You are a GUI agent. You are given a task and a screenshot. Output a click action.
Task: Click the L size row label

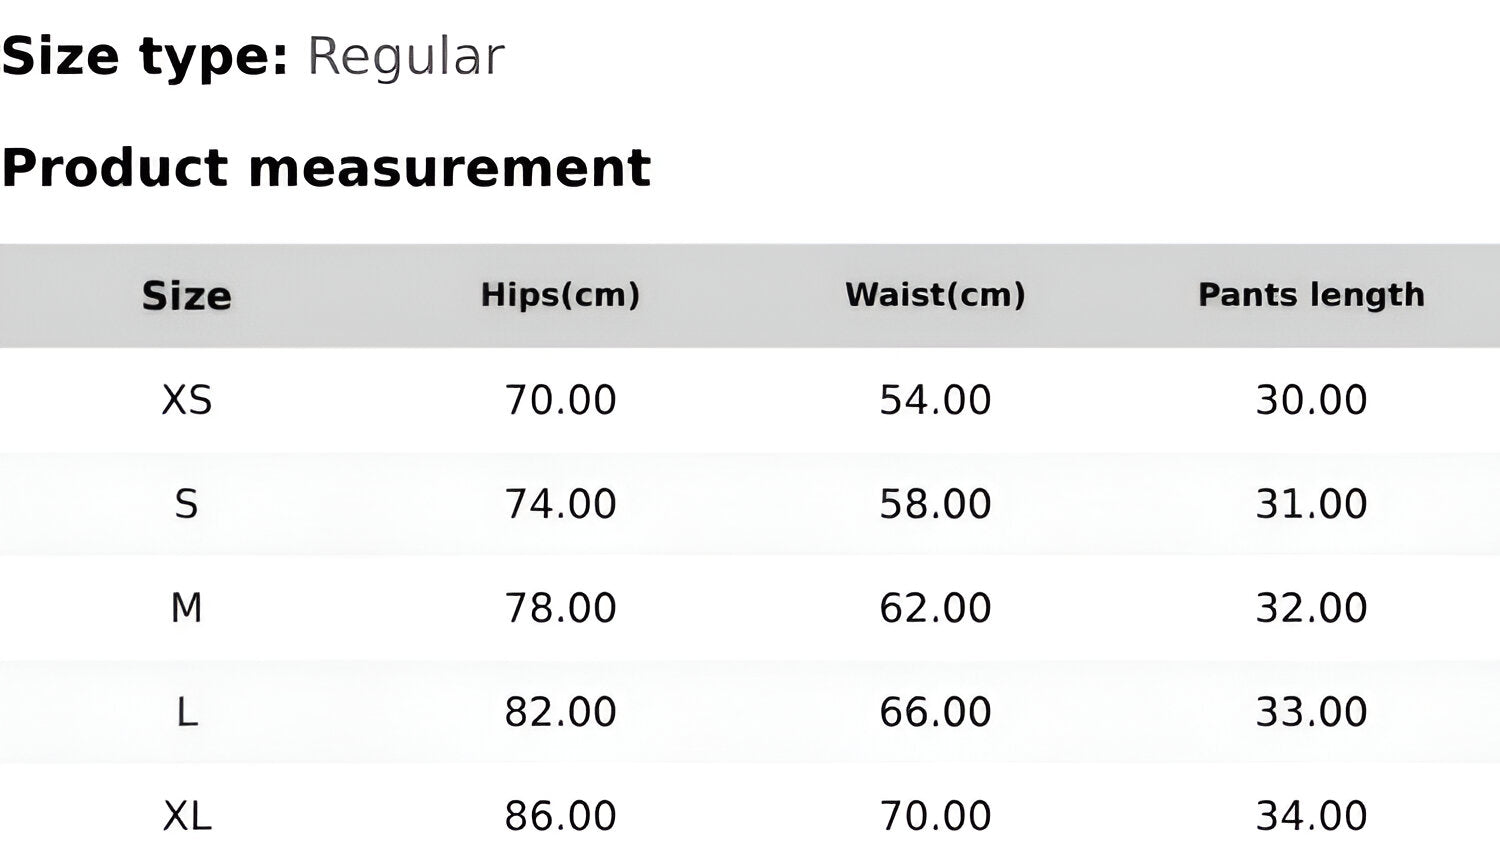coord(187,712)
